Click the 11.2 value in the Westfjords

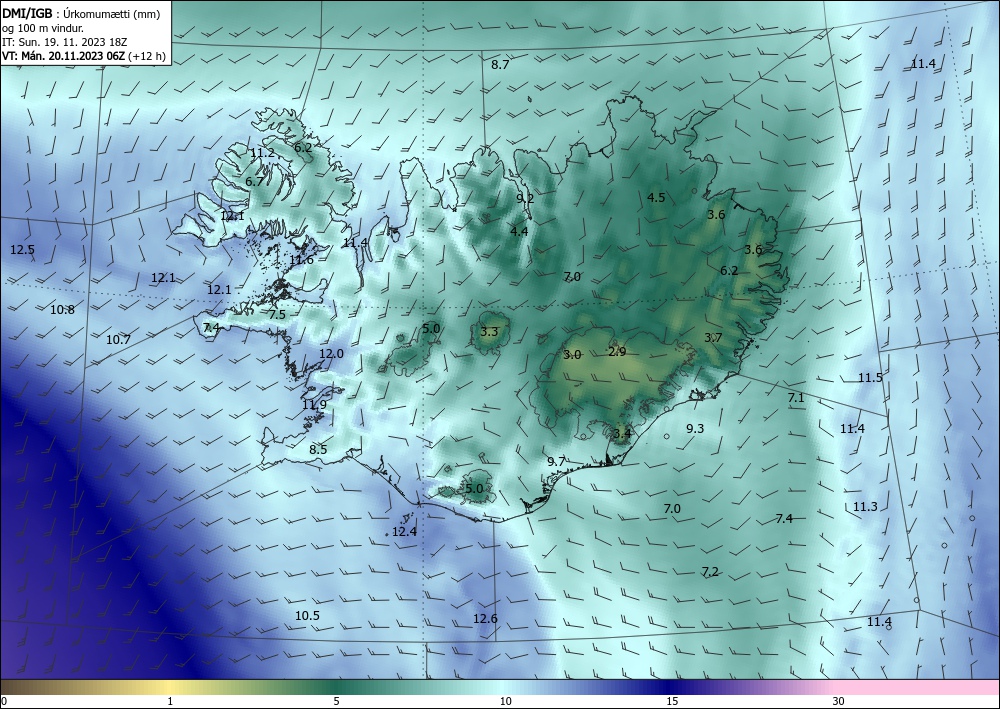(262, 153)
